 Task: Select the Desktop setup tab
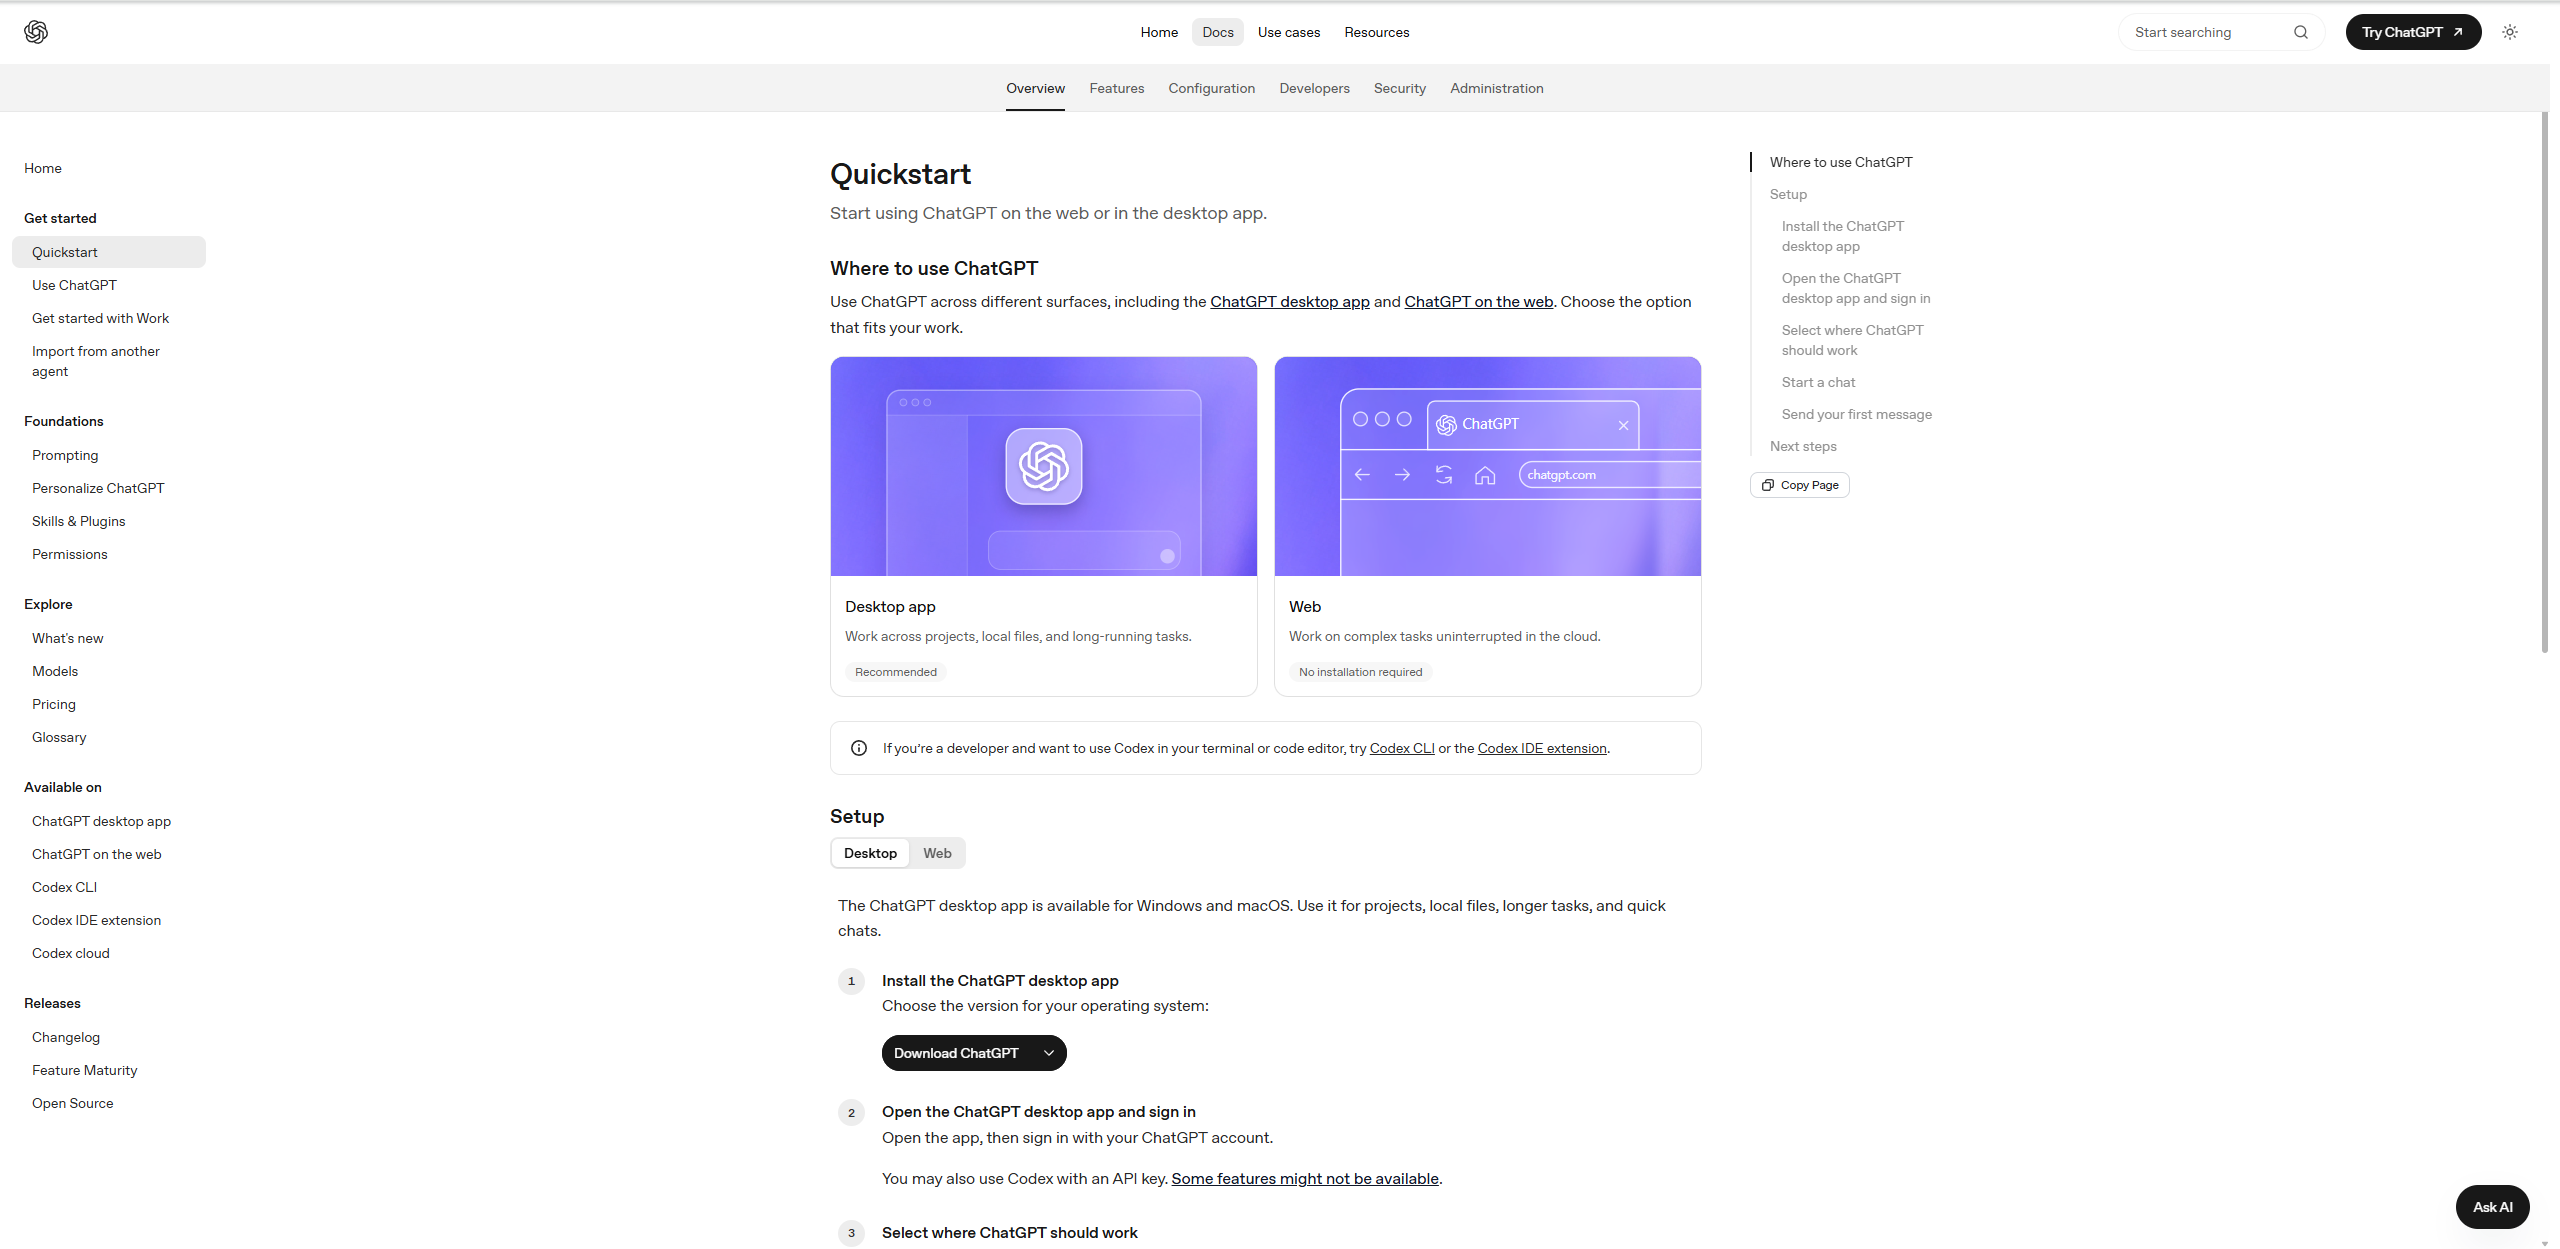click(870, 853)
